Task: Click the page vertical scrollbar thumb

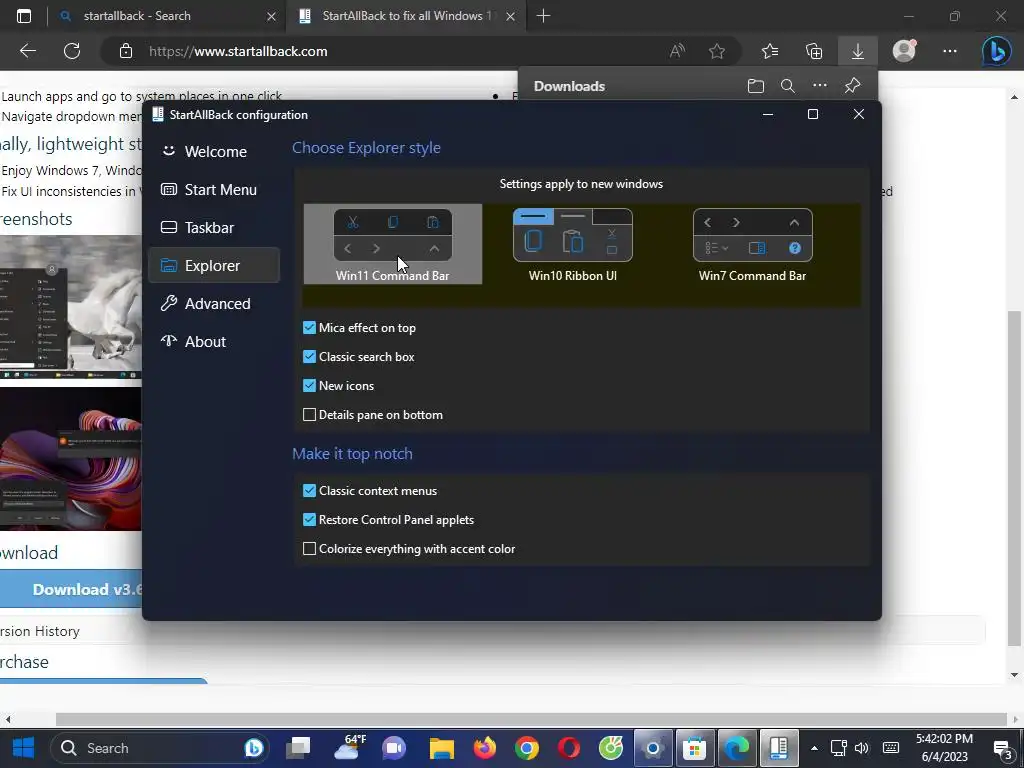Action: click(1014, 477)
